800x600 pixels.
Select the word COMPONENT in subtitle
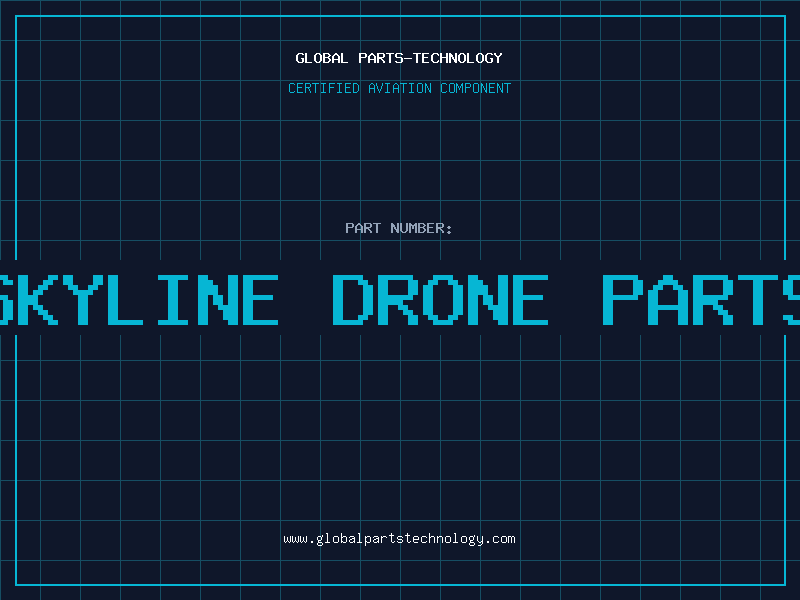[476, 88]
